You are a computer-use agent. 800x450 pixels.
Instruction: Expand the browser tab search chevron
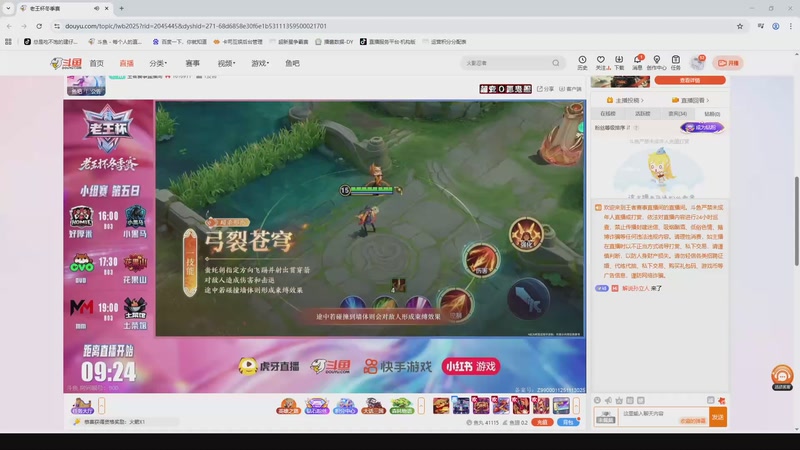coord(8,8)
